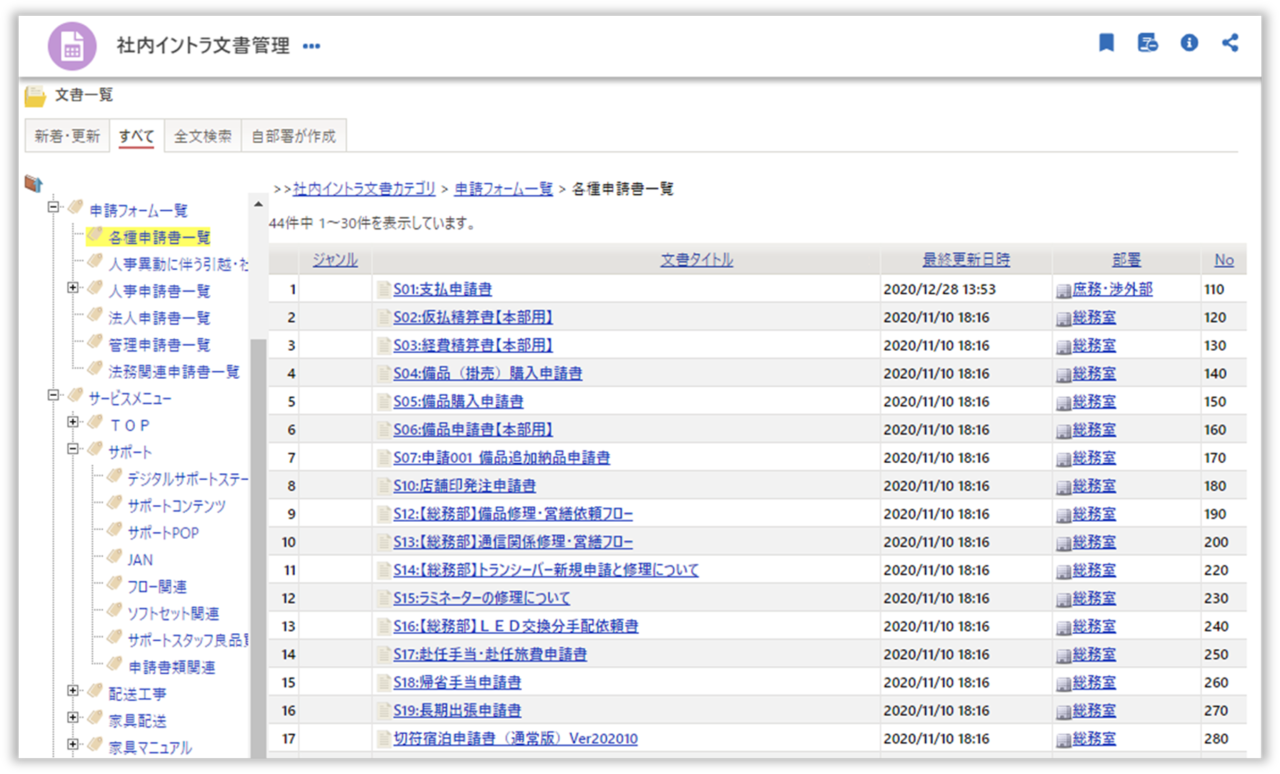This screenshot has height=774, width=1280.
Task: Click the book icon above the tree
Action: [x=34, y=184]
